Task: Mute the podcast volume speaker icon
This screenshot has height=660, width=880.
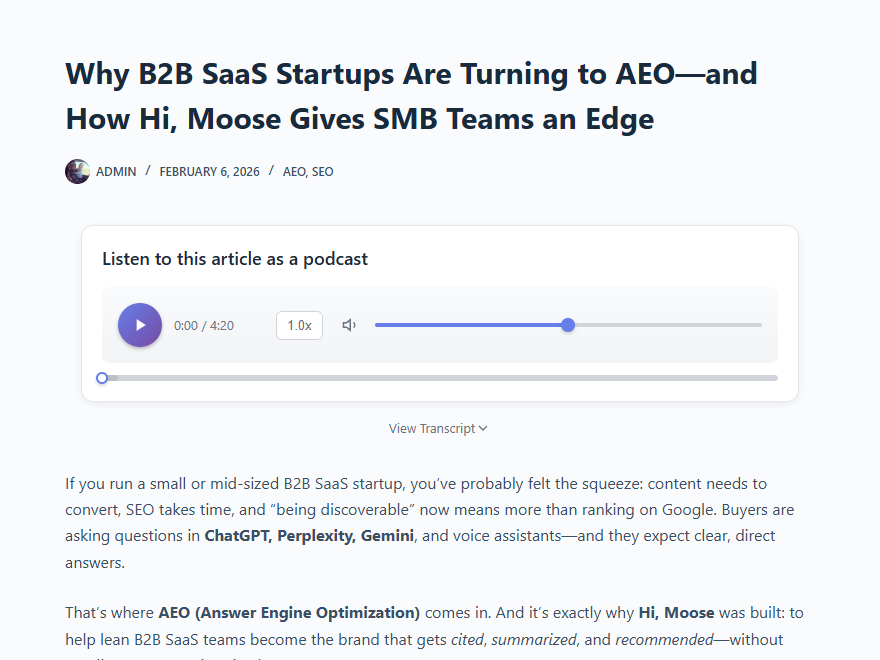Action: [x=349, y=325]
